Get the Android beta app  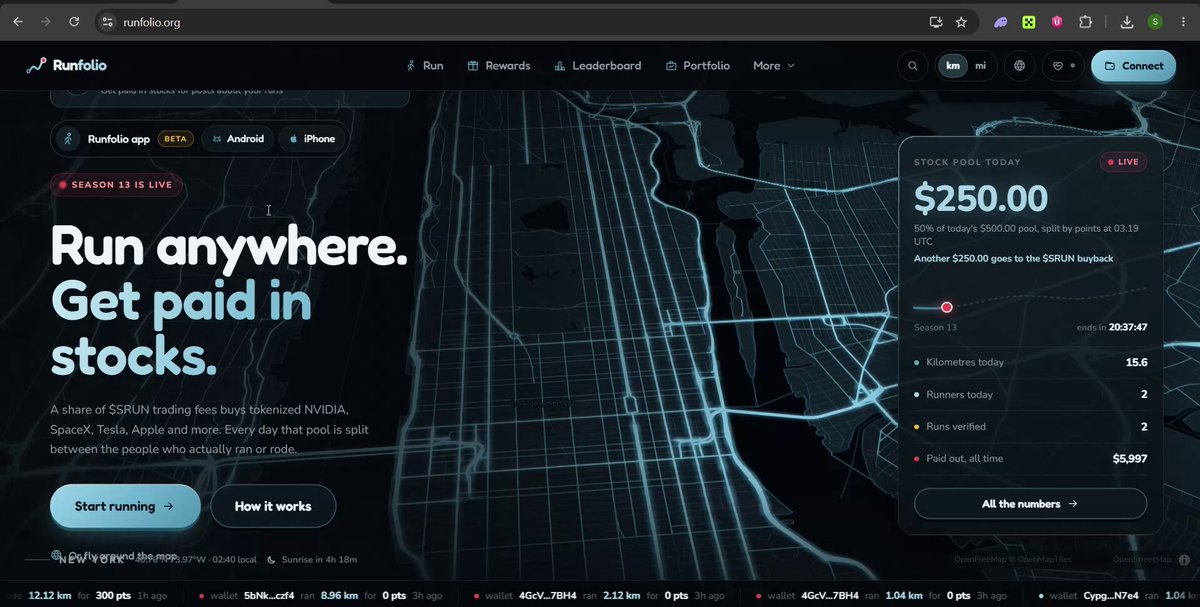coord(238,139)
